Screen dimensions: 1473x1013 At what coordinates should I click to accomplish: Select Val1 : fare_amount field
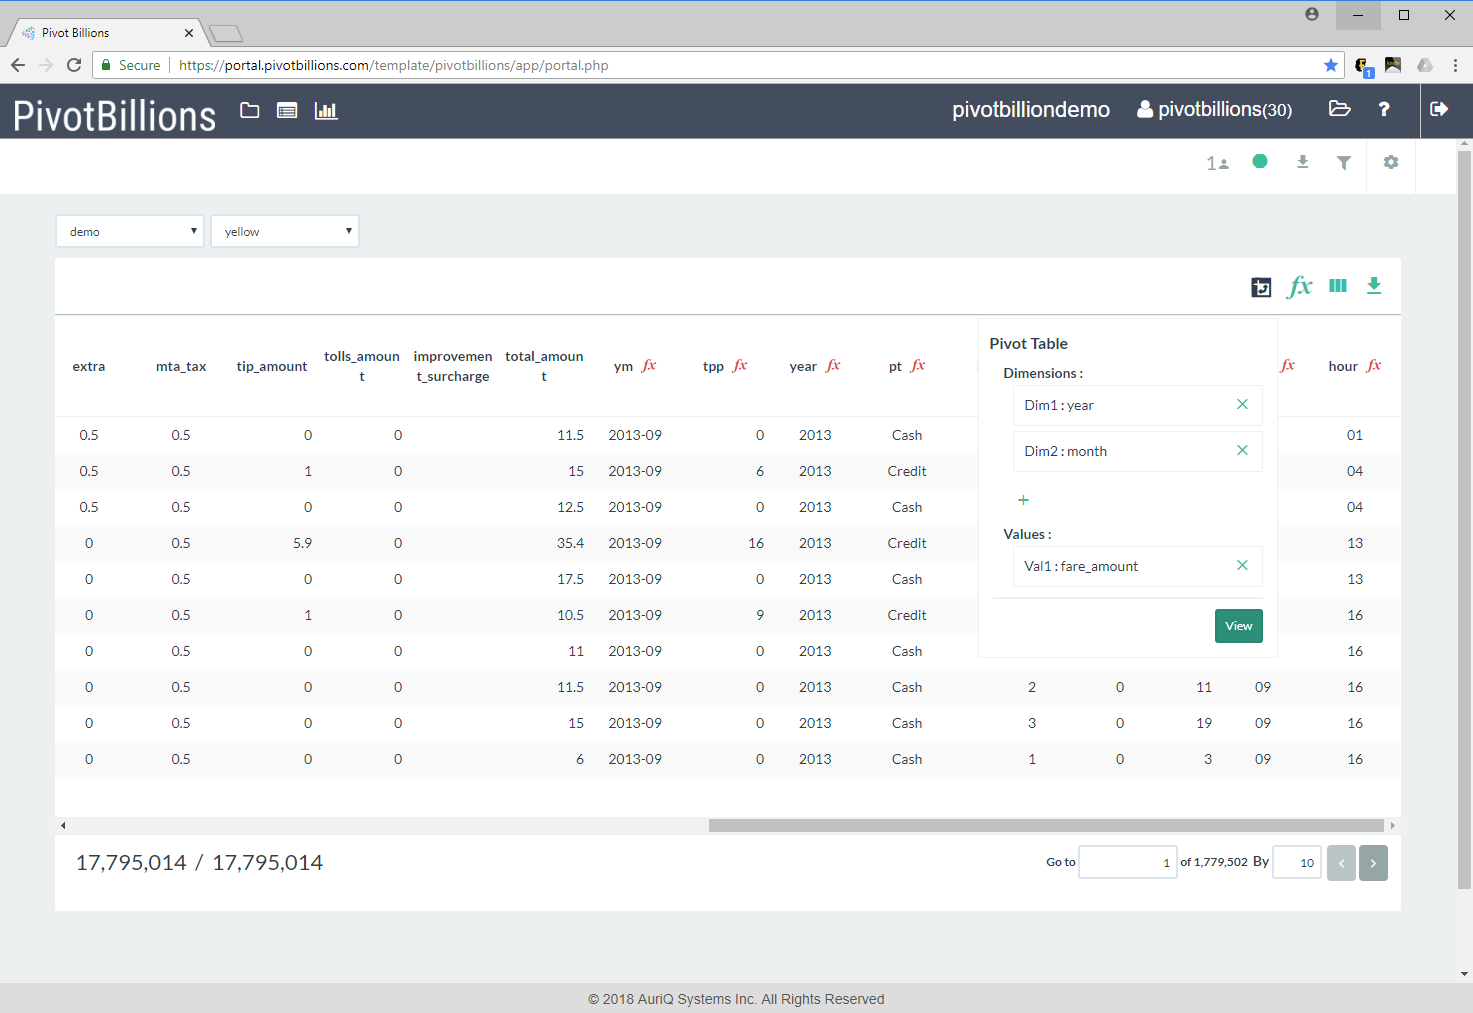click(x=1137, y=566)
